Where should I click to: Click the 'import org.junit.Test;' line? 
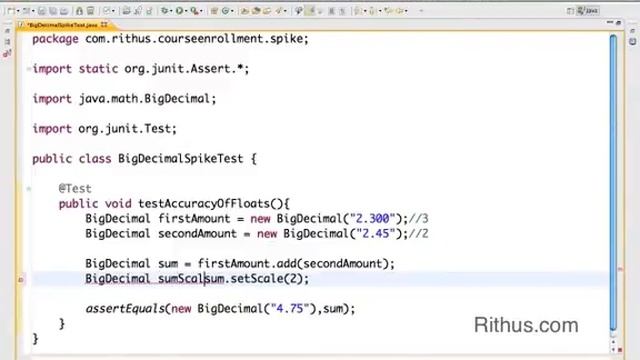[104, 129]
